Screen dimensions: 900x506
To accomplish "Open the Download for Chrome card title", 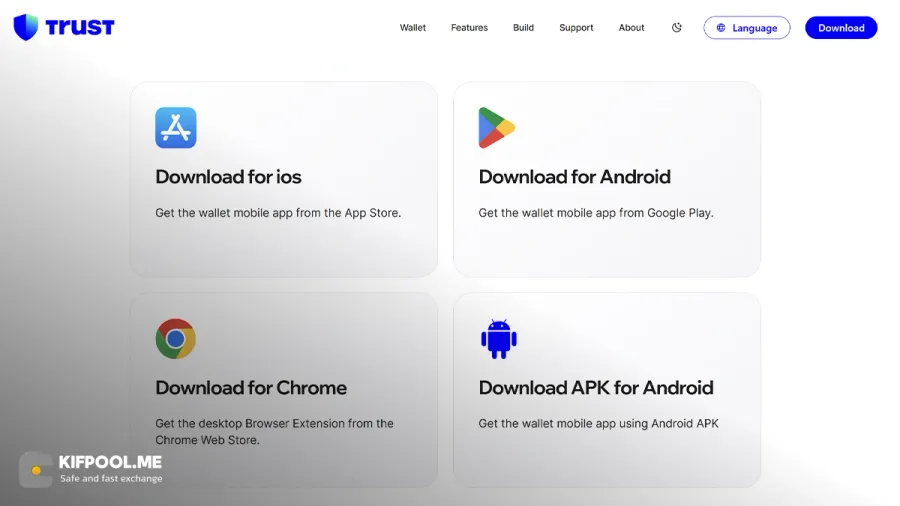I will point(251,388).
